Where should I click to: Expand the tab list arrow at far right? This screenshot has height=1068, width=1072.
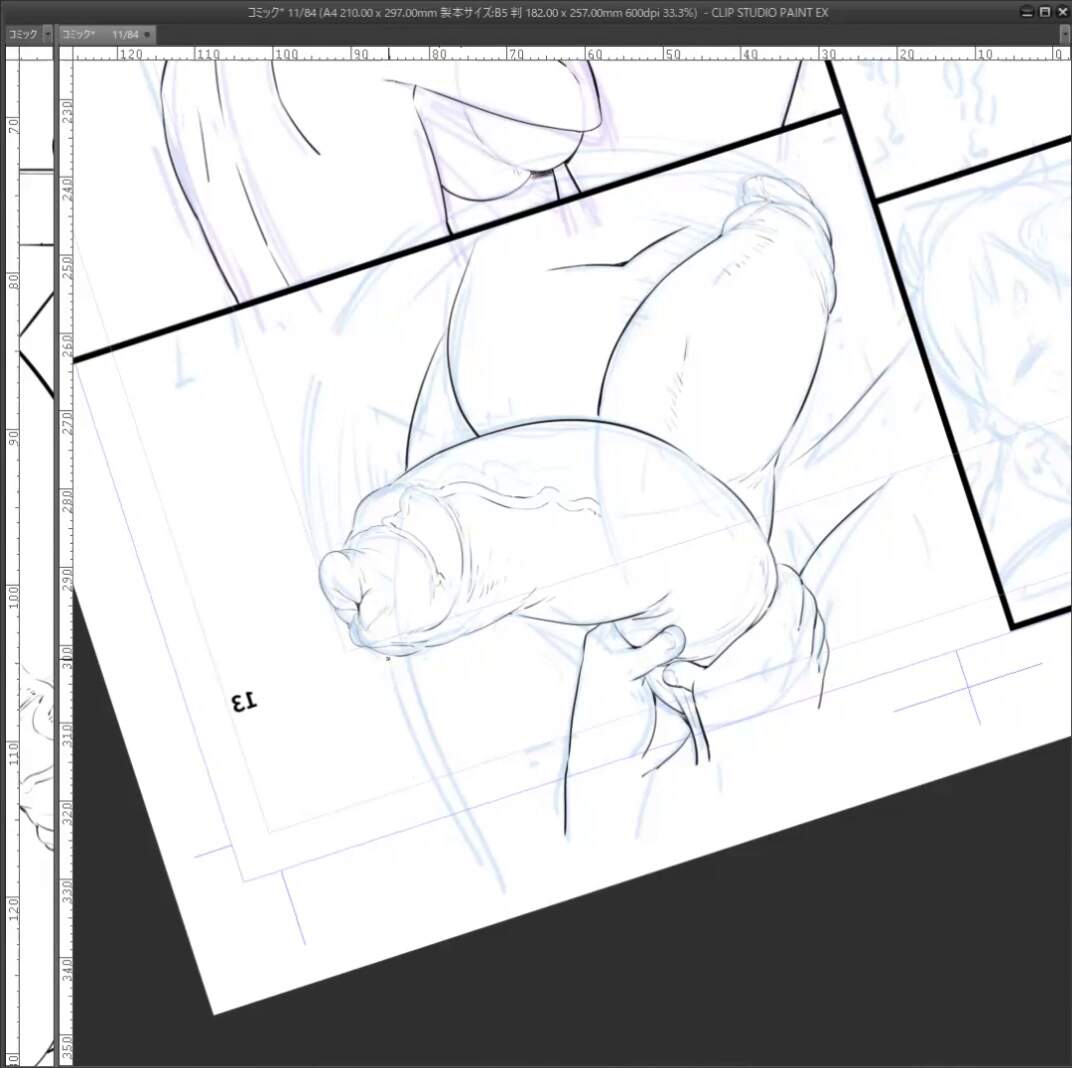click(1064, 34)
